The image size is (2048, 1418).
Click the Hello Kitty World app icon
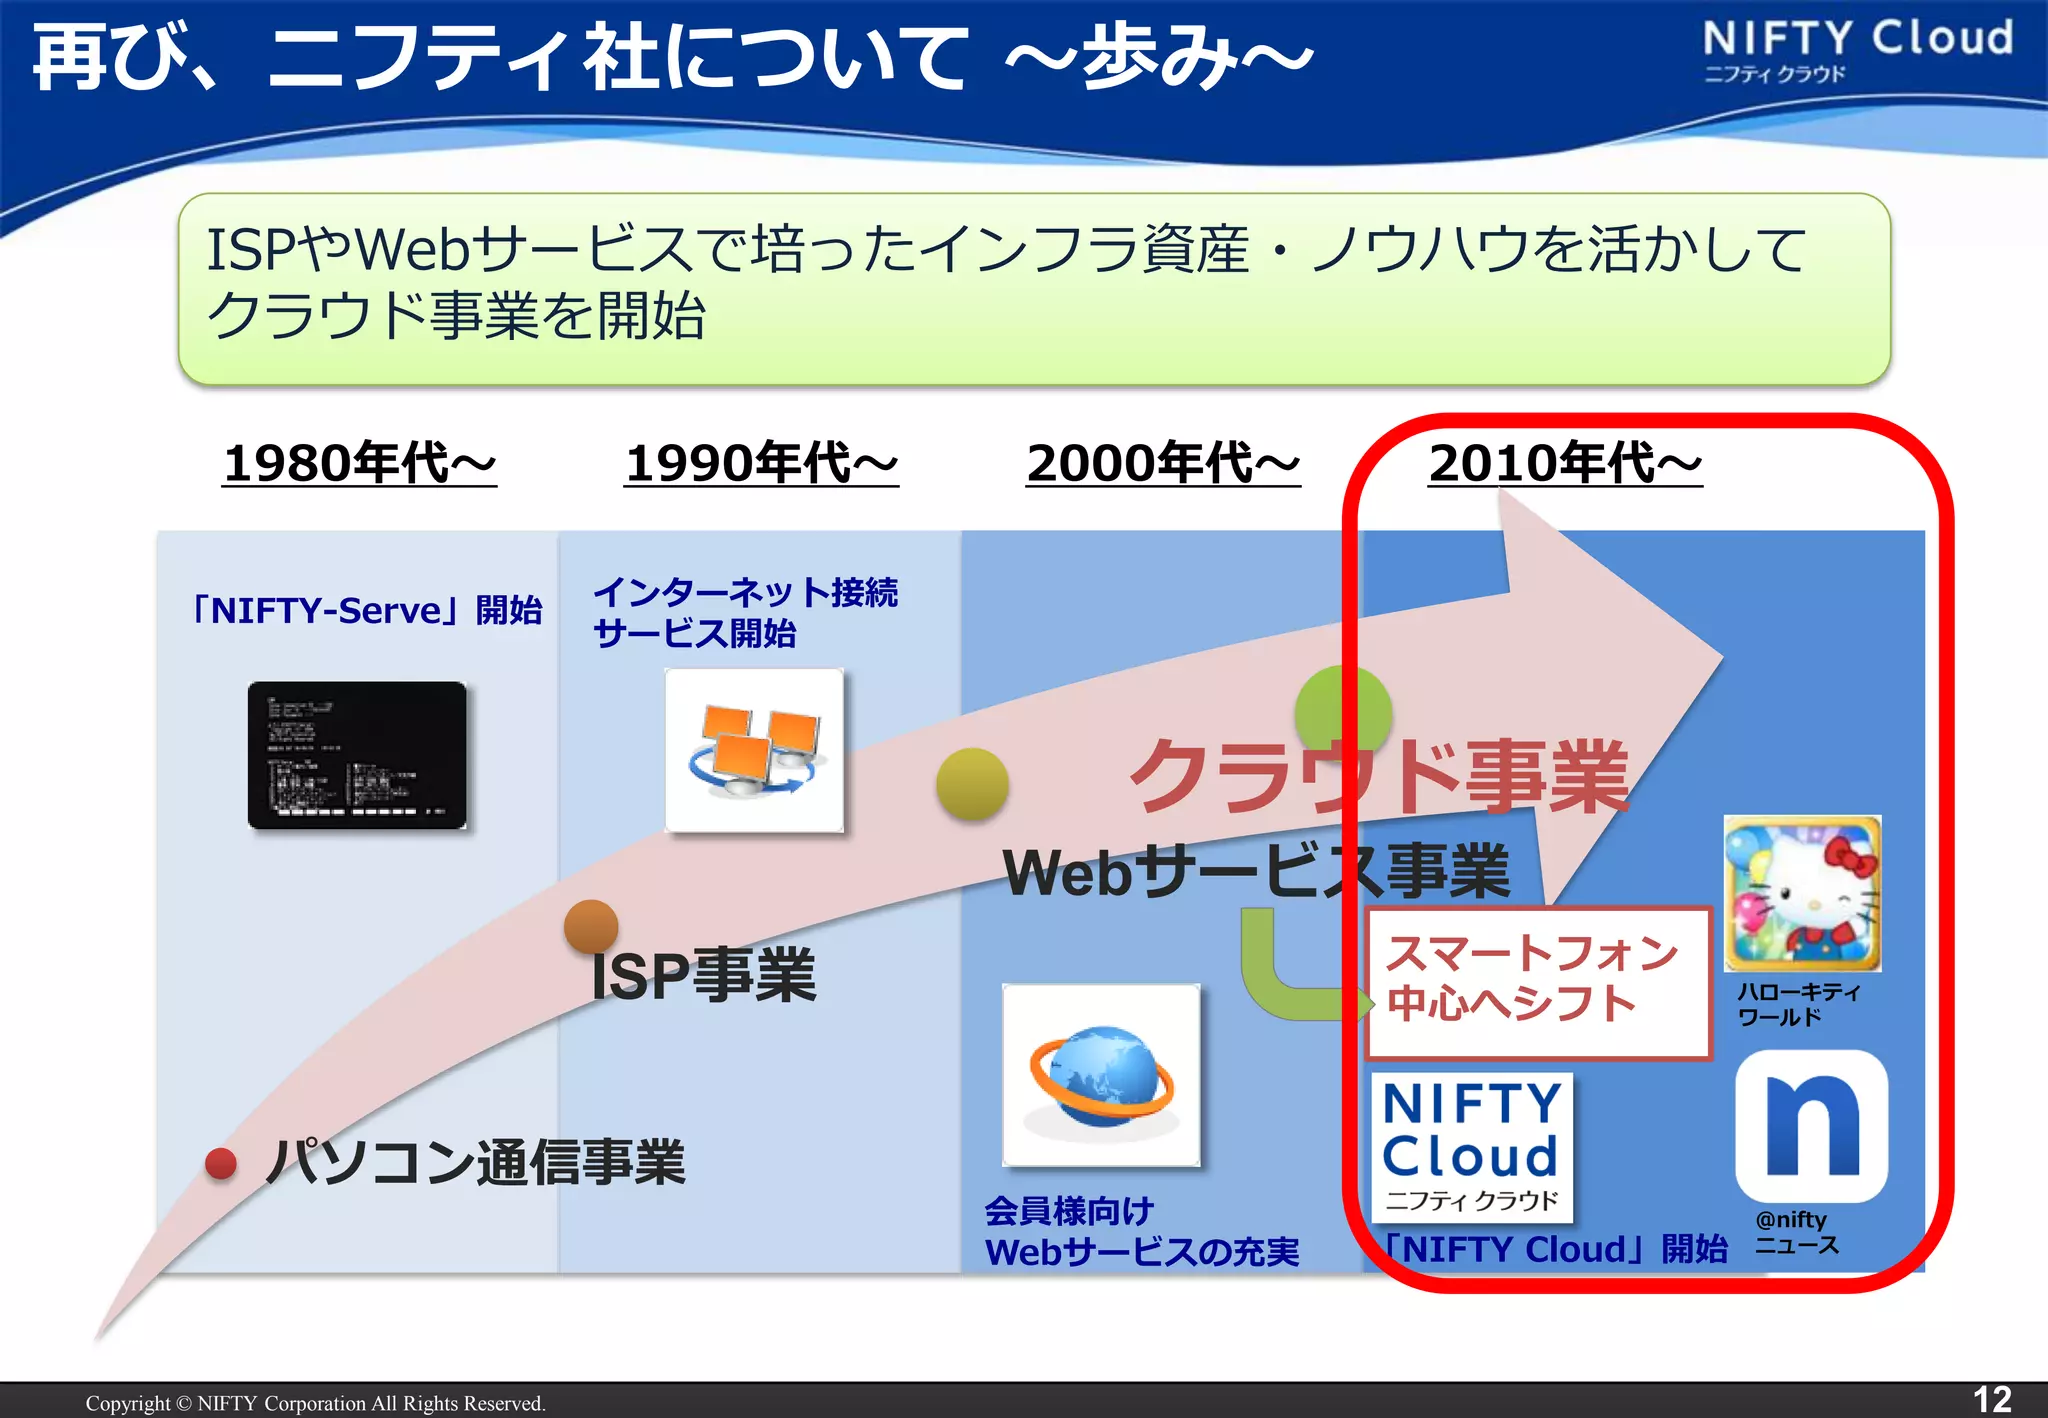pos(1802,893)
